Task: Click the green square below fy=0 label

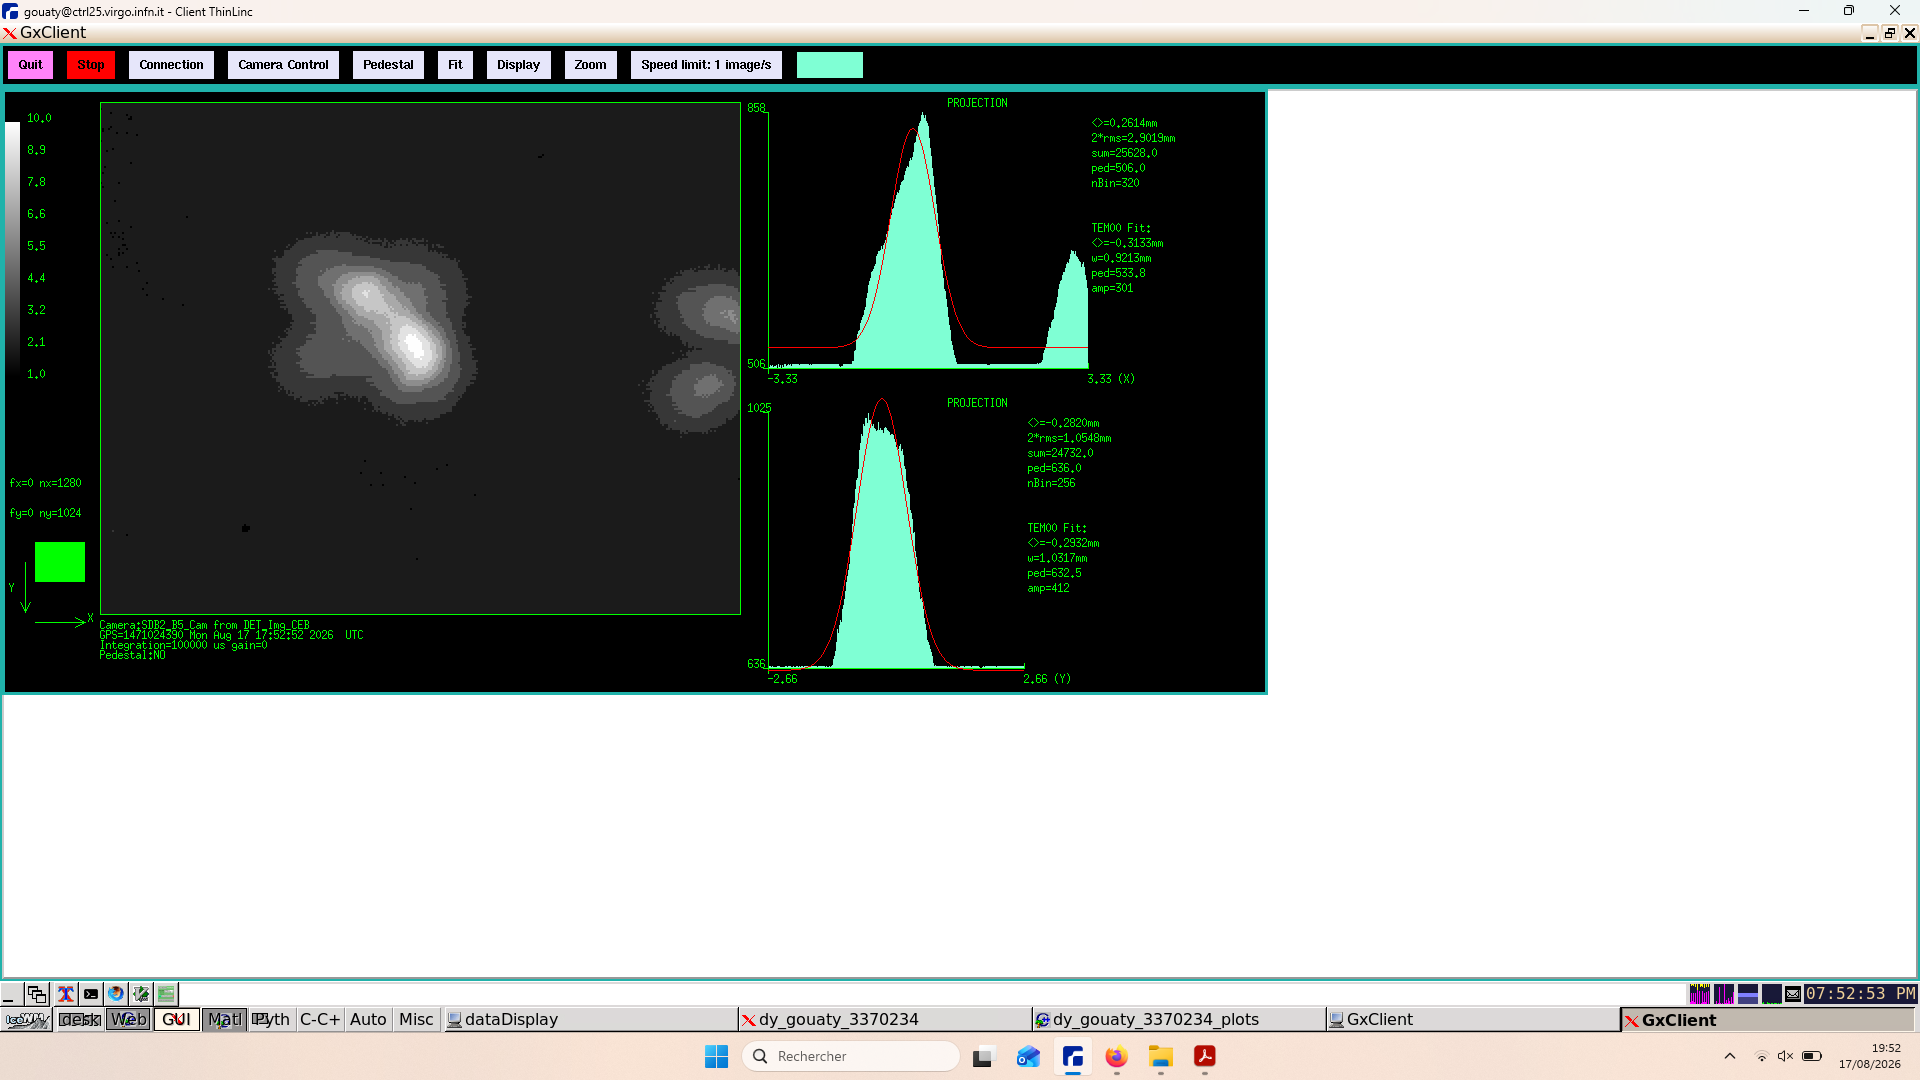Action: 60,562
